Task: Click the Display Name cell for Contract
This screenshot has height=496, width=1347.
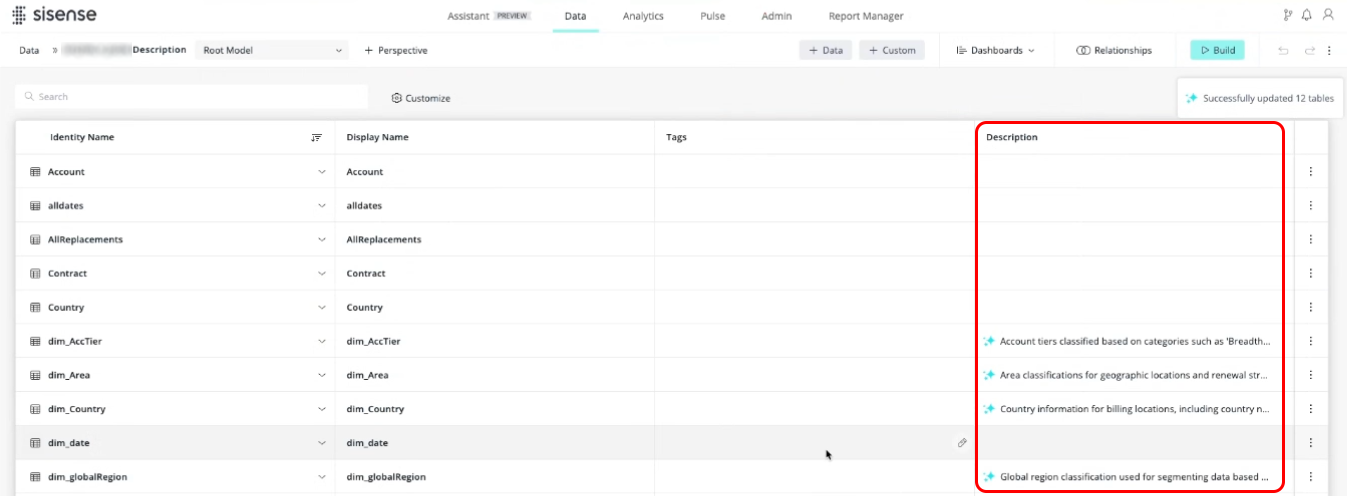Action: [495, 274]
